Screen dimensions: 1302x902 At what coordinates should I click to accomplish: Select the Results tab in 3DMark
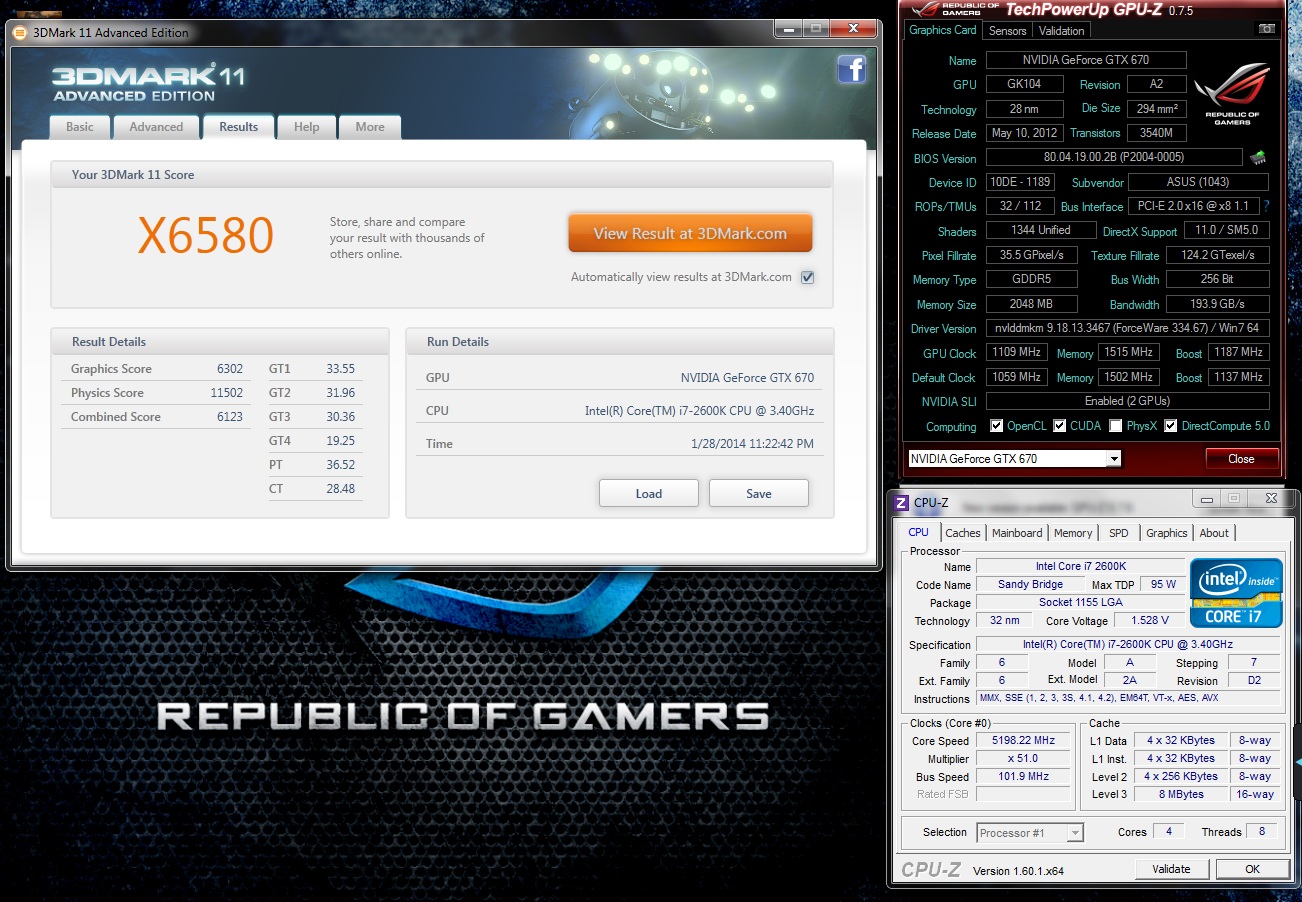click(239, 127)
